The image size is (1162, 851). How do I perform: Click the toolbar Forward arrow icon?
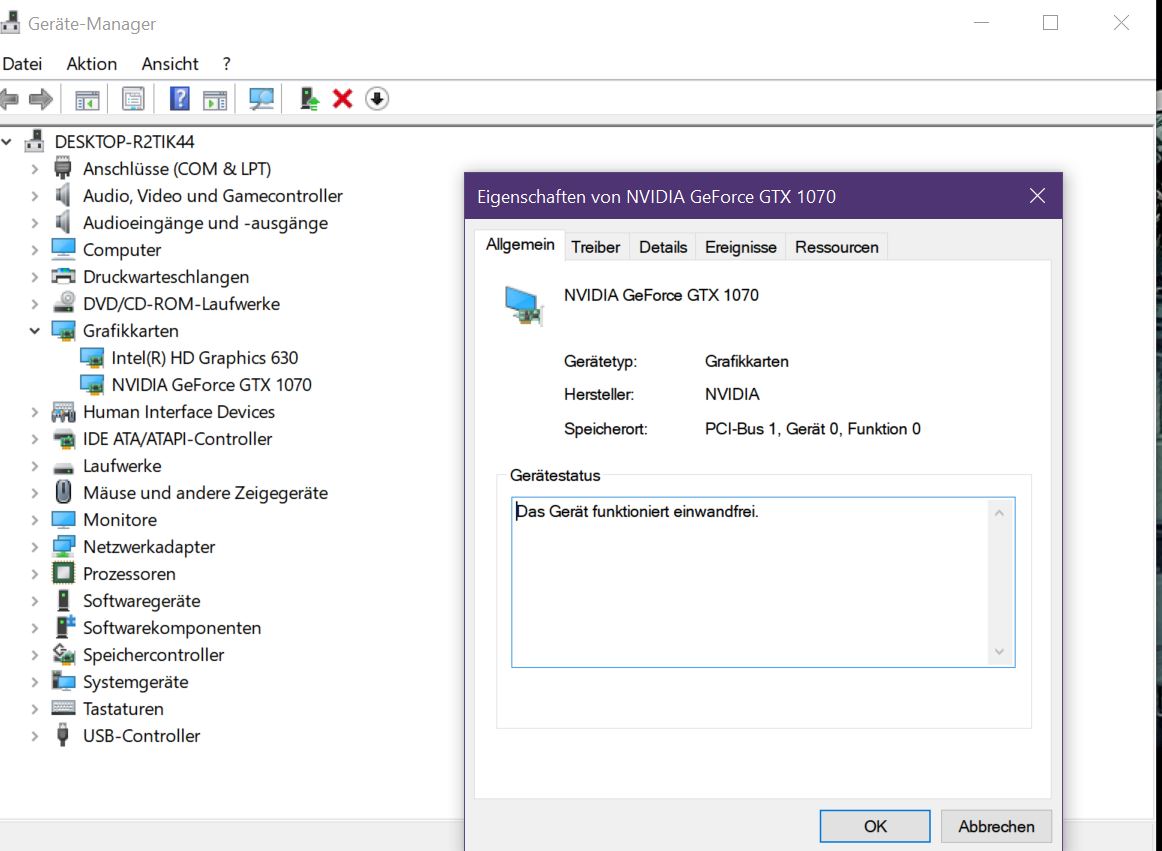click(41, 99)
